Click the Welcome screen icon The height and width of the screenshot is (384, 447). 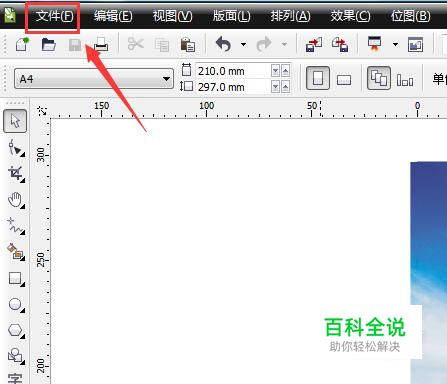click(x=416, y=45)
